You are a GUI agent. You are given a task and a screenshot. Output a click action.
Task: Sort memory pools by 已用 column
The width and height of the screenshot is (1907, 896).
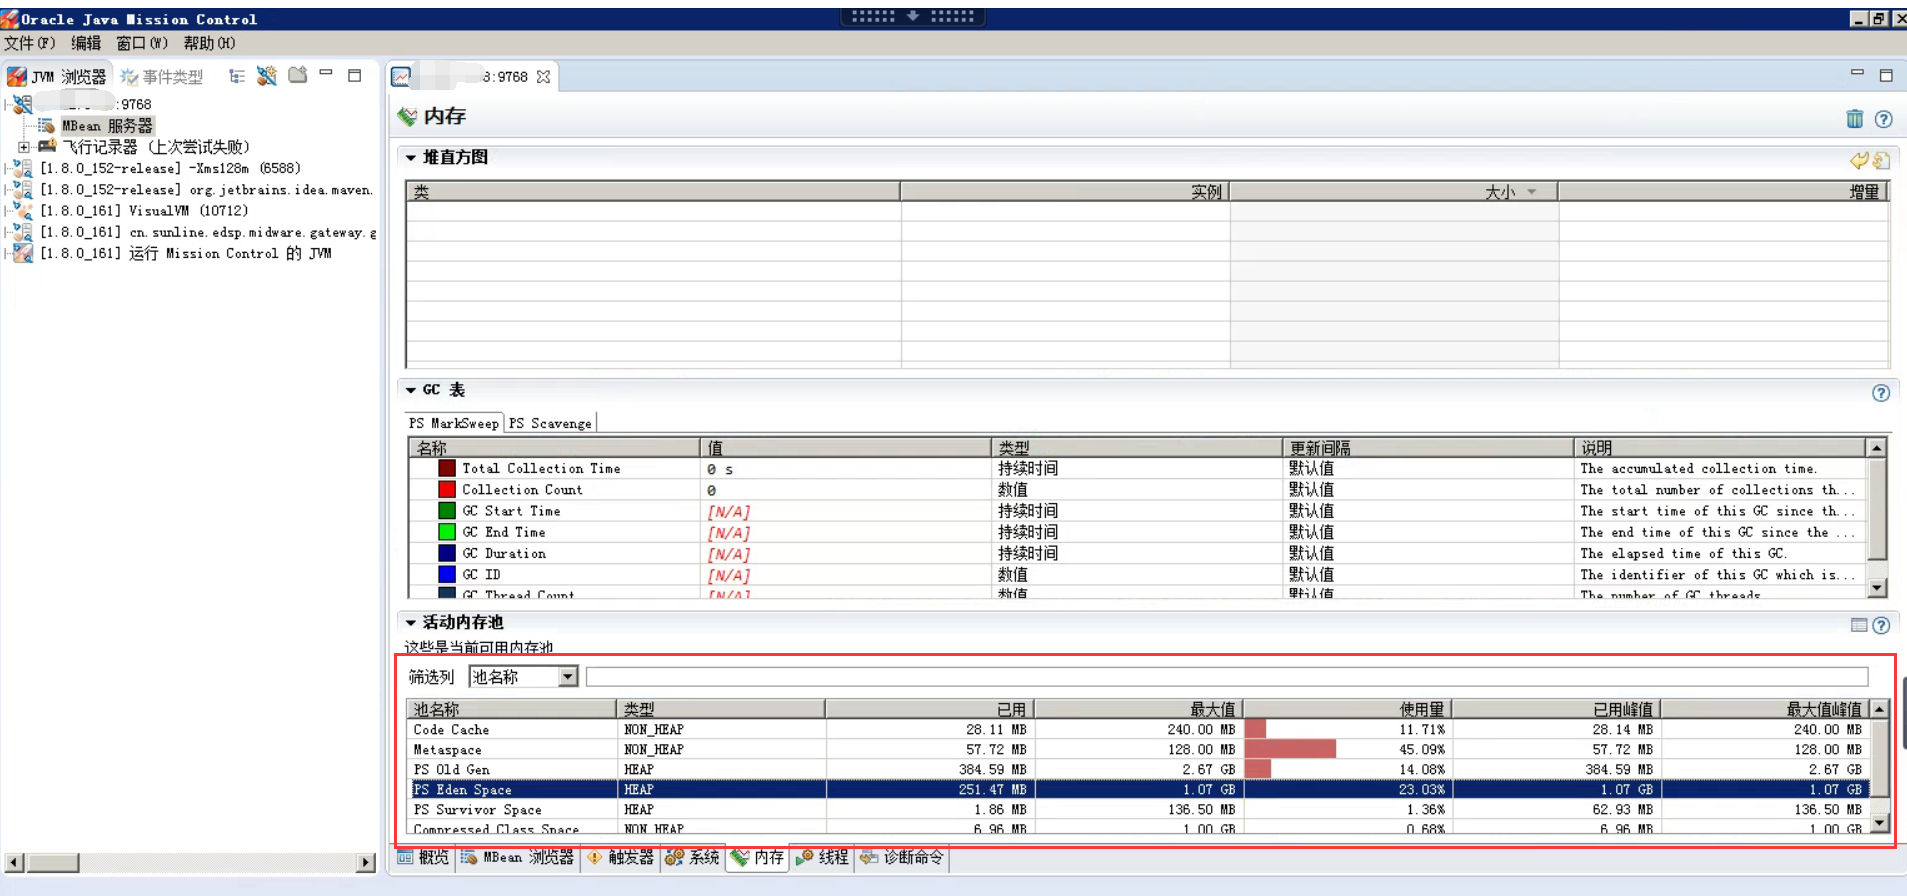[x=930, y=709]
